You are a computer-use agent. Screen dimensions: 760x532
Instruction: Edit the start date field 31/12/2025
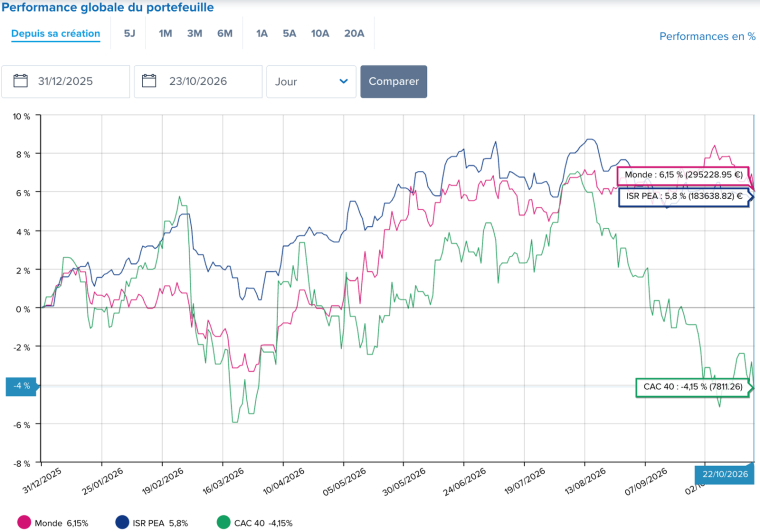[x=65, y=81]
